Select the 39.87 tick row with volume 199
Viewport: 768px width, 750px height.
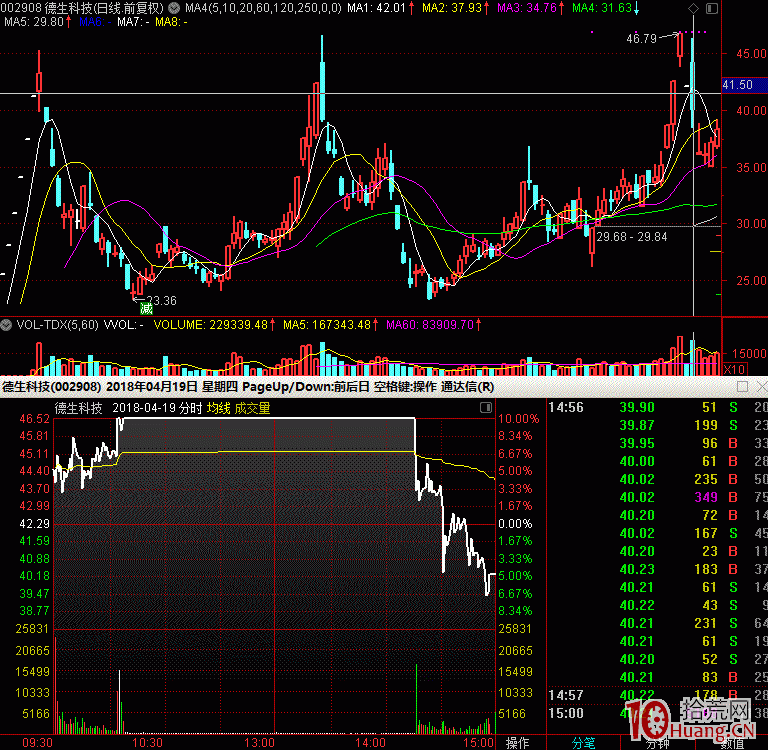tap(657, 425)
